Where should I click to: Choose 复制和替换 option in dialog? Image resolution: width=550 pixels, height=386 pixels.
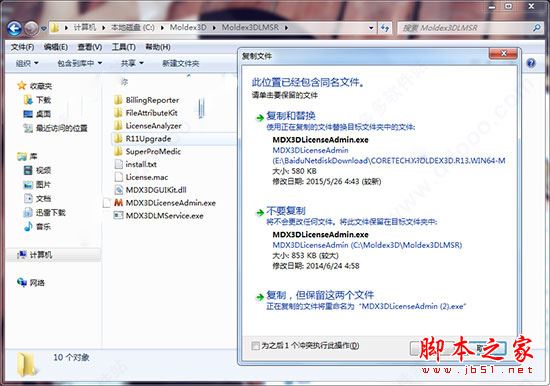pos(290,115)
